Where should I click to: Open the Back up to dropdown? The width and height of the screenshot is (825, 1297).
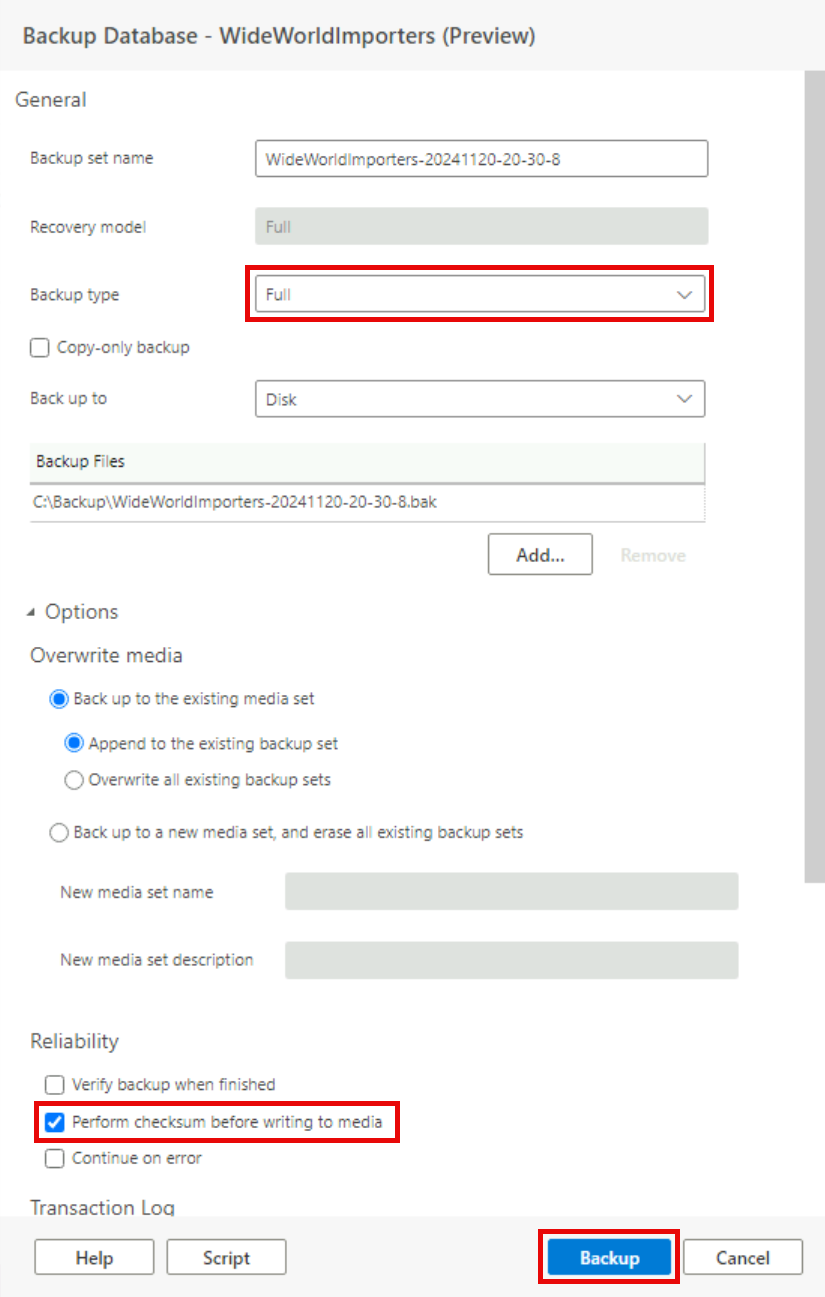[x=479, y=399]
